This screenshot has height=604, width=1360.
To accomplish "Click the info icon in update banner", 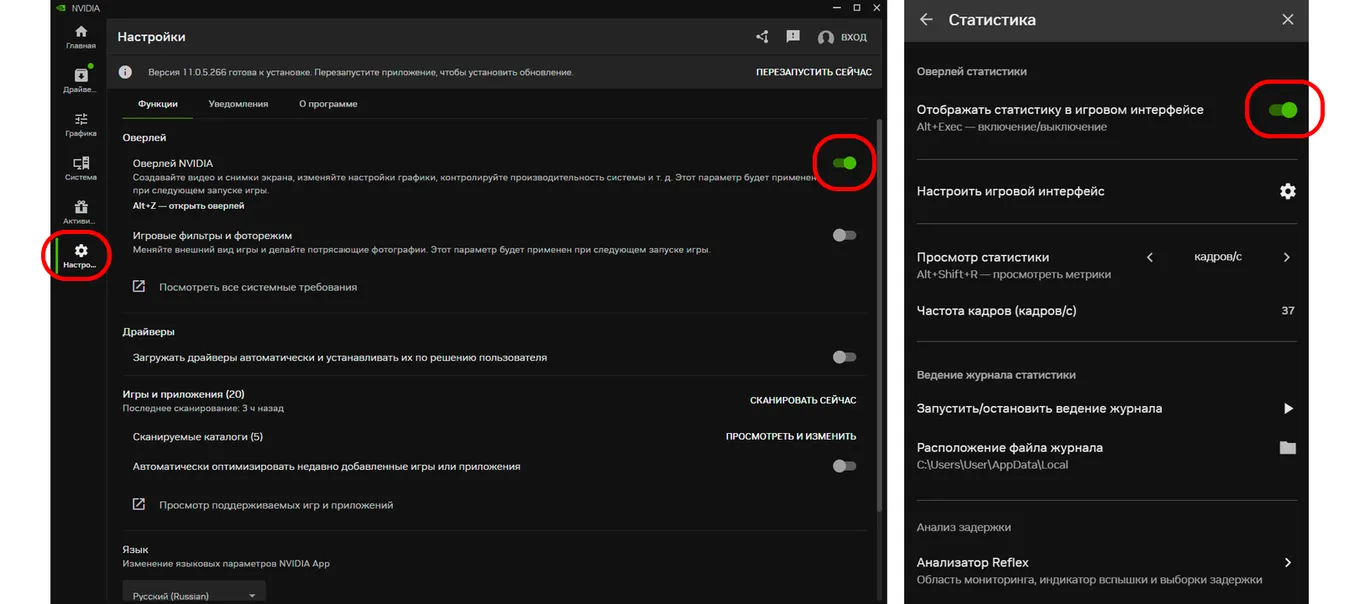I will pos(126,72).
